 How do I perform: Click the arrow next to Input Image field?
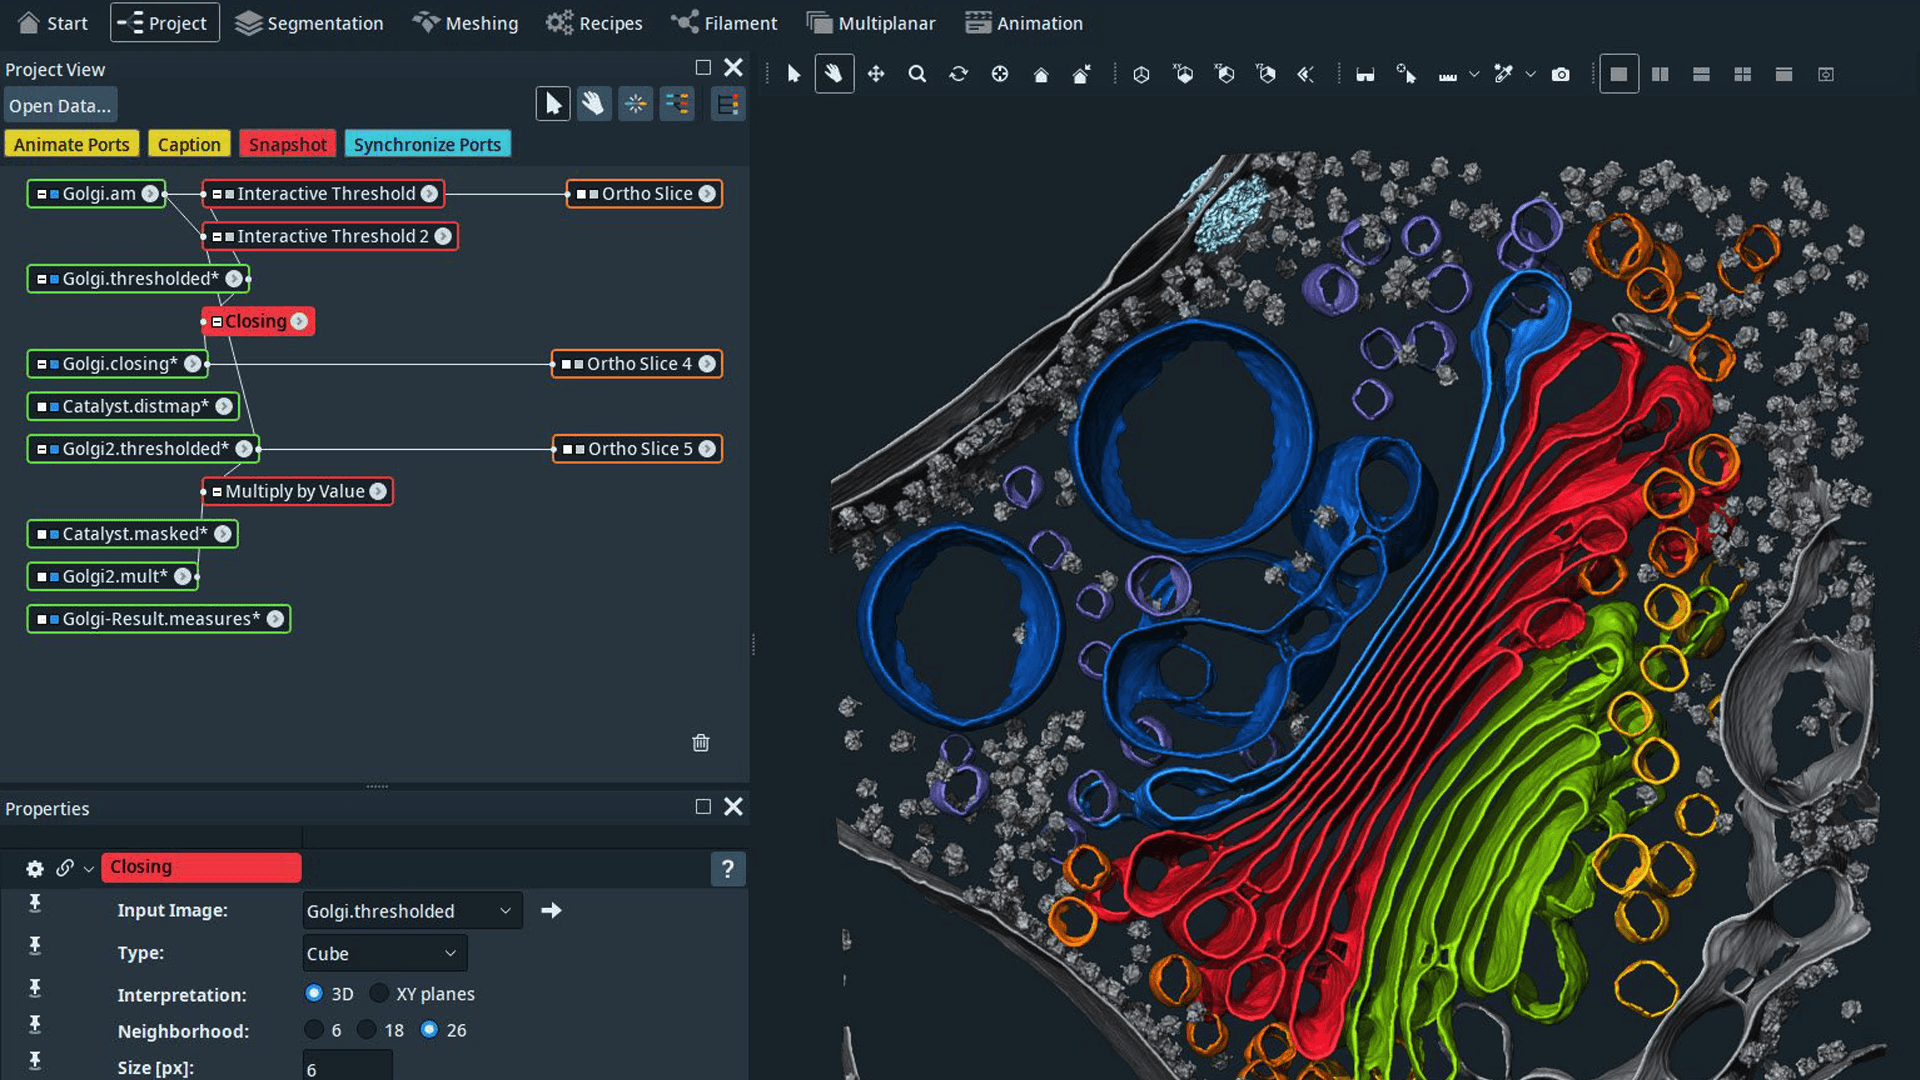[551, 911]
